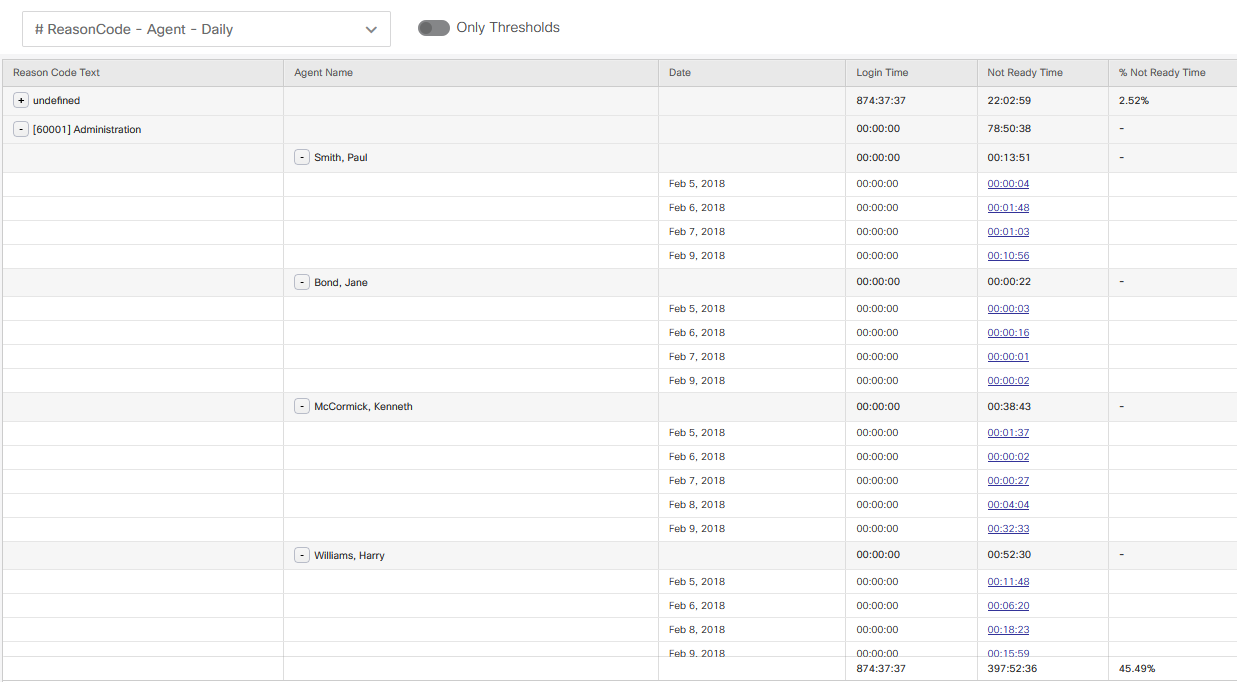Select undefined Login Time 874:37:37
The width and height of the screenshot is (1237, 682).
pos(881,101)
